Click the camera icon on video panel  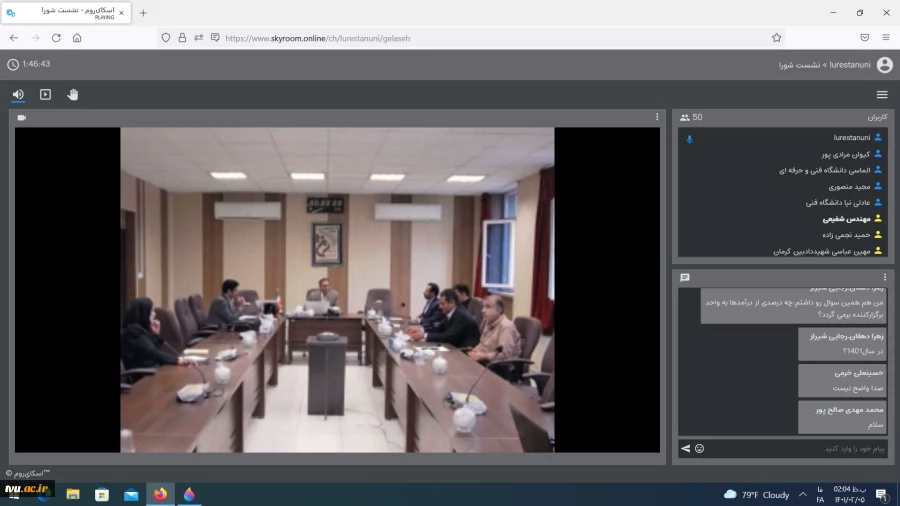(22, 118)
